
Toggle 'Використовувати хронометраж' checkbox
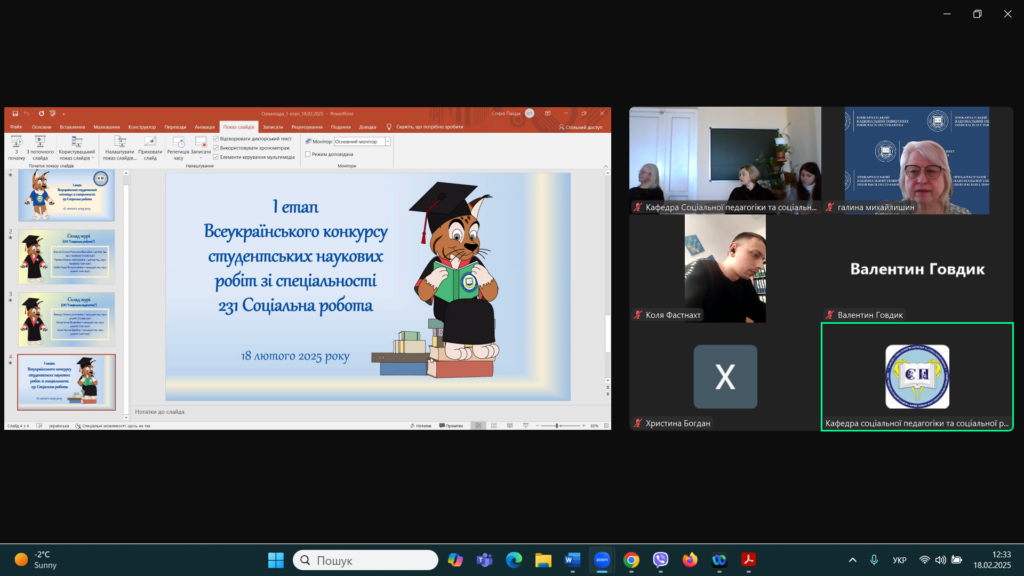(x=216, y=148)
